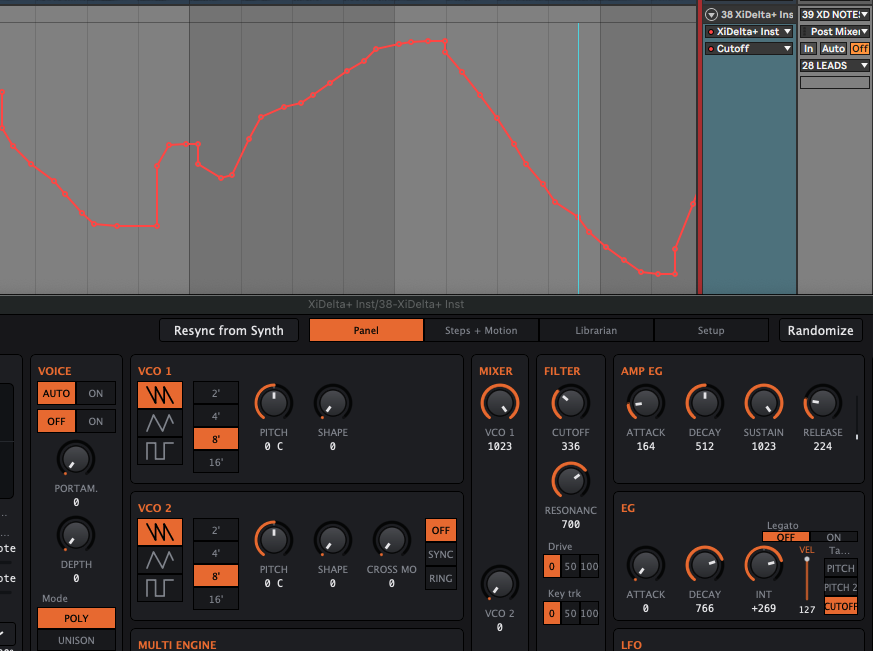The height and width of the screenshot is (651, 873).
Task: Select POLY voice mode
Action: pos(76,618)
